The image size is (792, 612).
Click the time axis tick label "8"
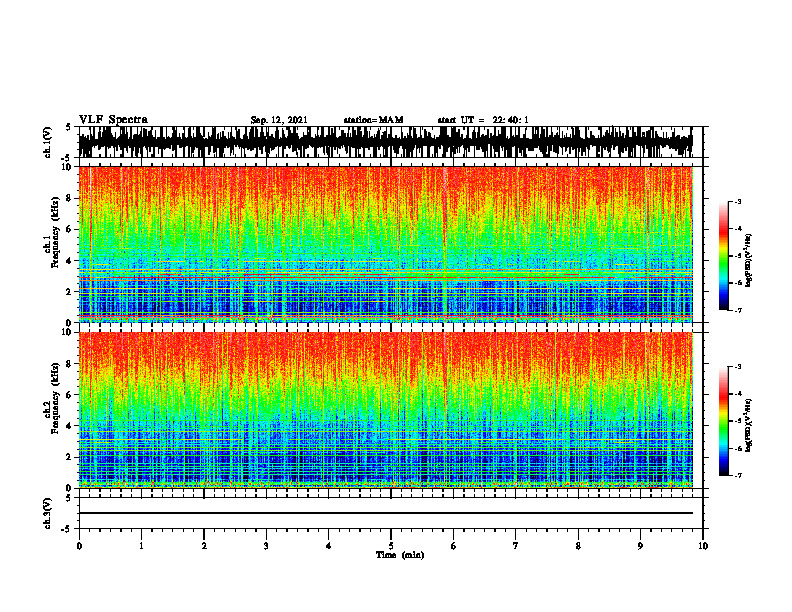pos(578,546)
